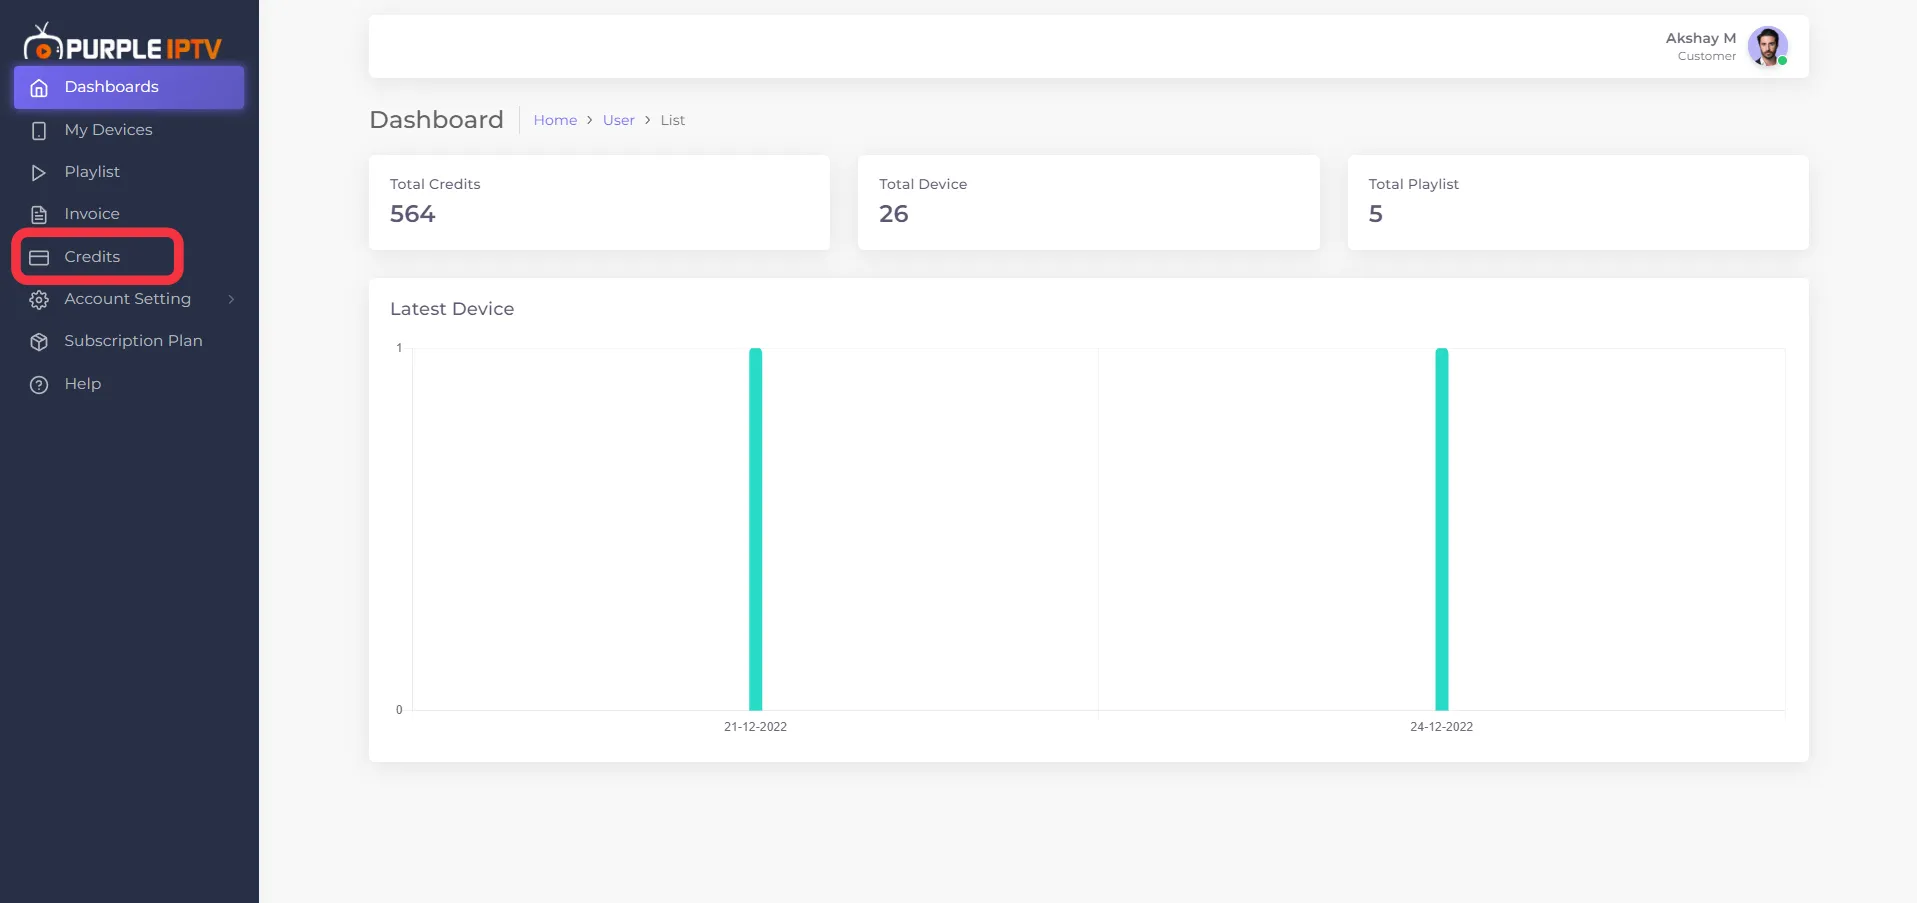Click the Help question-mark icon
The image size is (1917, 903).
pyautogui.click(x=39, y=385)
